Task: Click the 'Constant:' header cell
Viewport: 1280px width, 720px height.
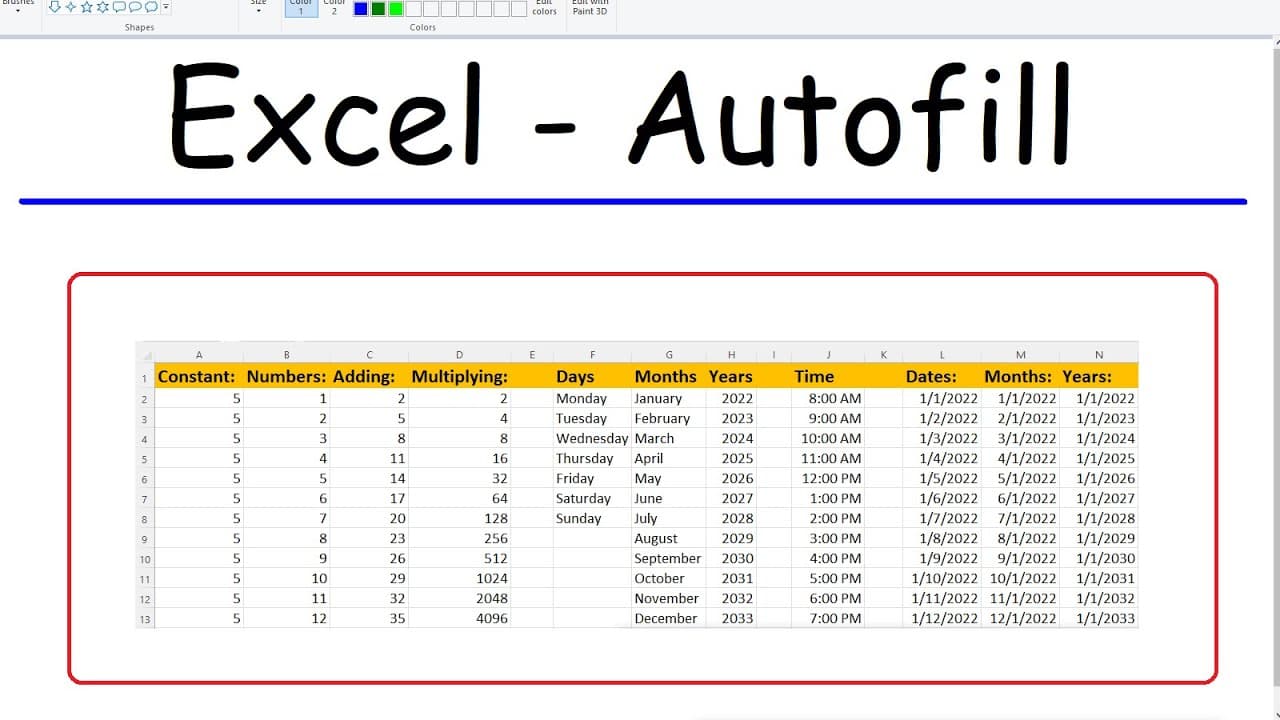Action: click(x=199, y=376)
